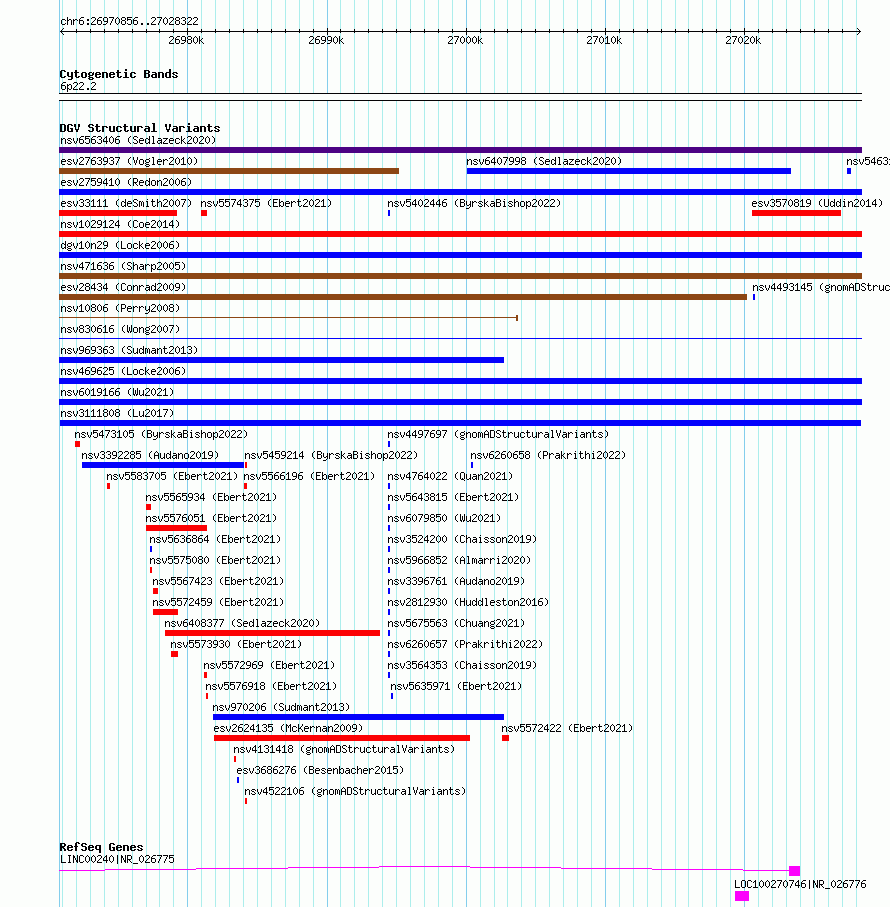
Task: Select nsv3111808 (Lu2017) label
Action: [x=117, y=413]
